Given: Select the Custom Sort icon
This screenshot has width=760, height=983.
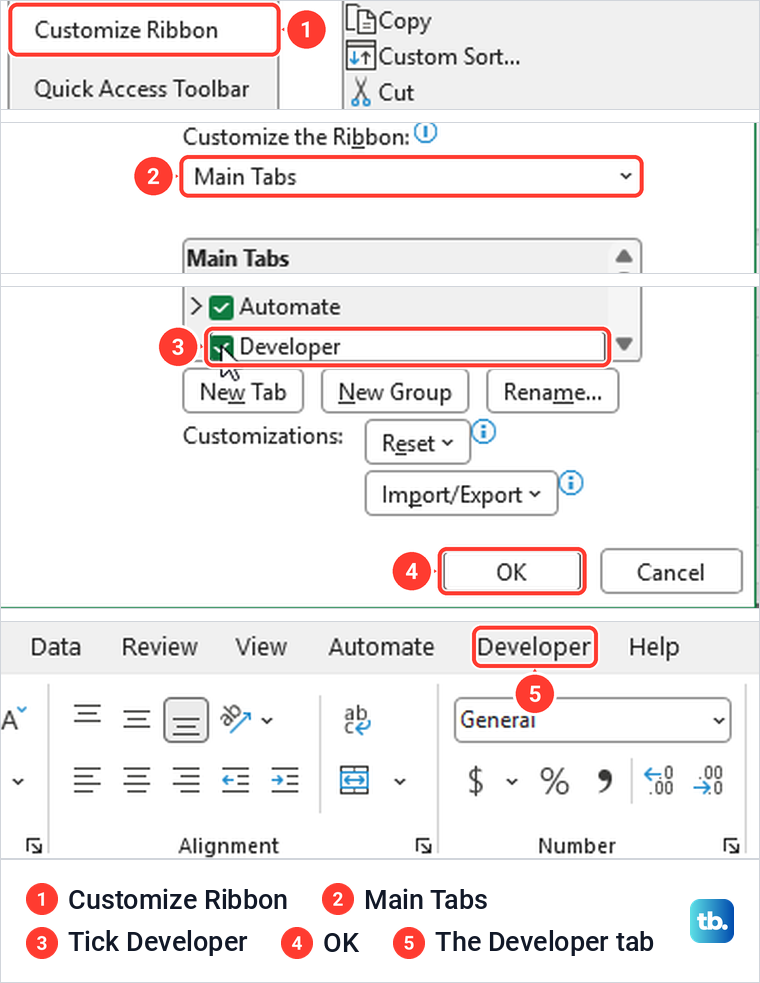Looking at the screenshot, I should coord(361,56).
